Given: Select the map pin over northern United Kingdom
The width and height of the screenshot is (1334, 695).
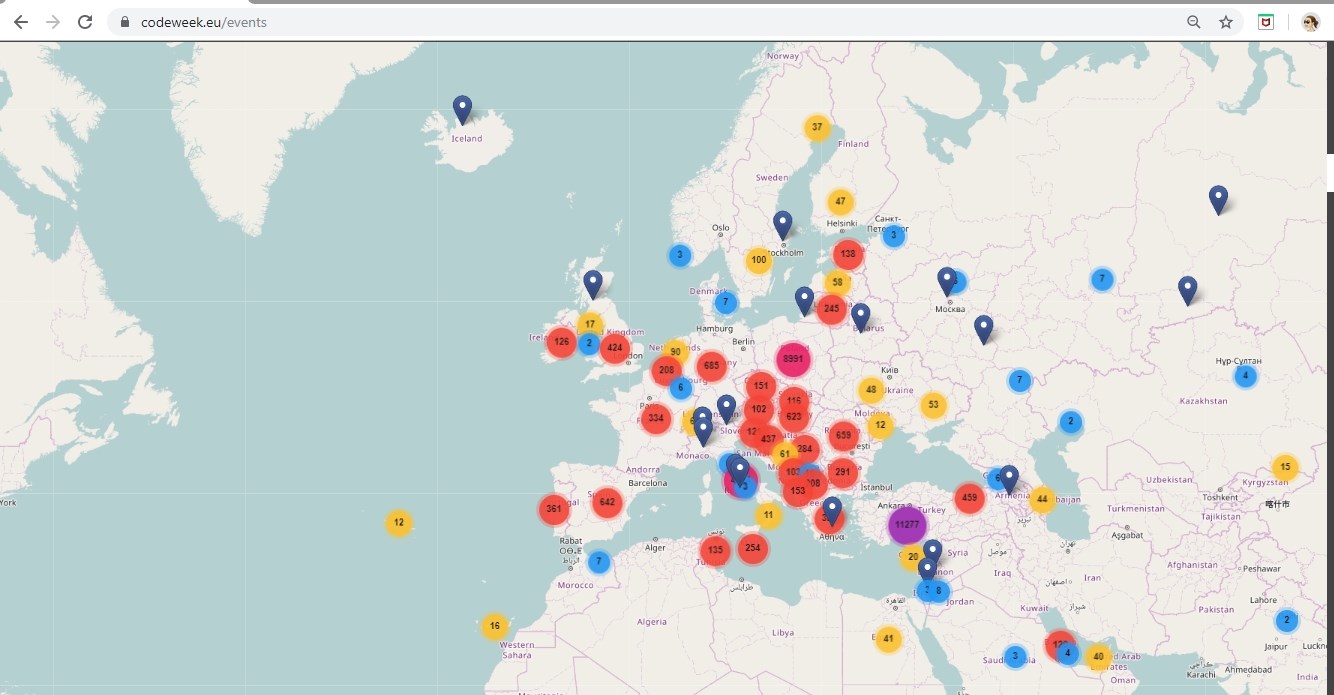Looking at the screenshot, I should 593,285.
